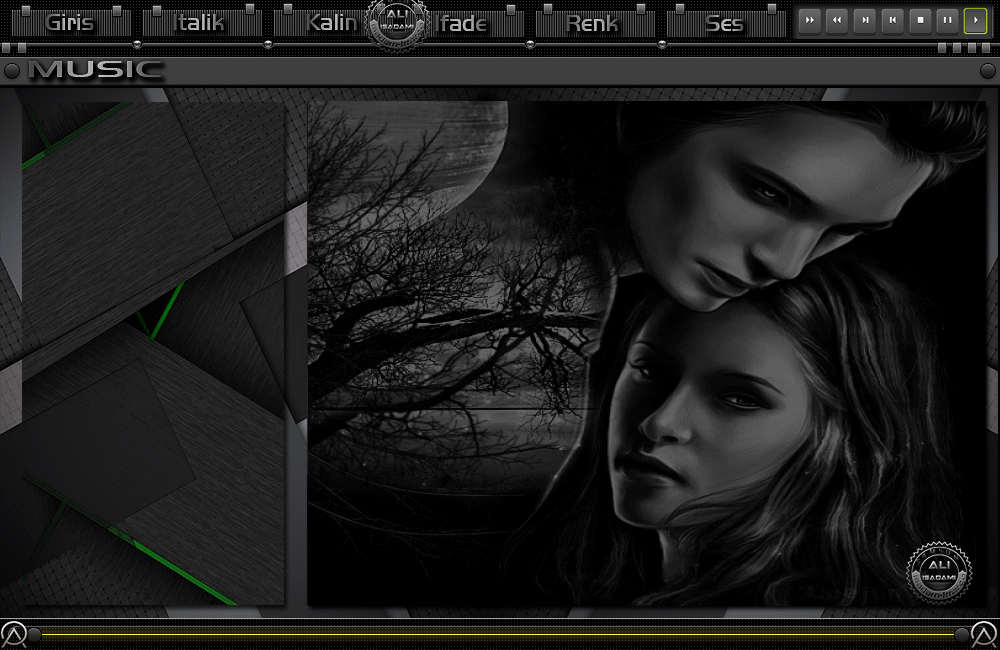The image size is (1000, 650).
Task: Toggle the Ses sound option
Action: click(x=725, y=22)
